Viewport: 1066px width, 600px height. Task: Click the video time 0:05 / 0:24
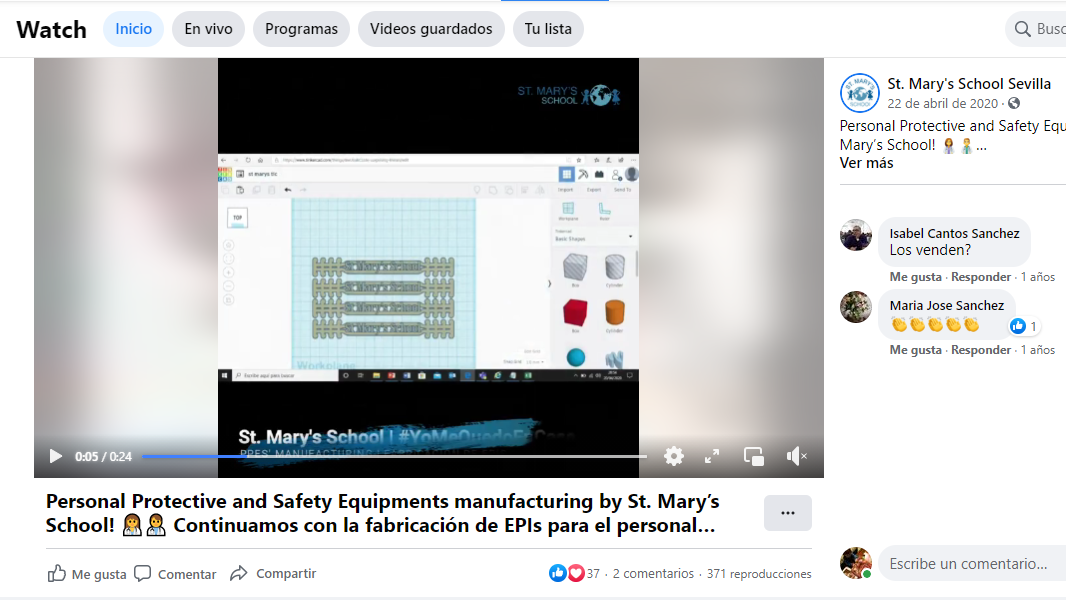[103, 457]
